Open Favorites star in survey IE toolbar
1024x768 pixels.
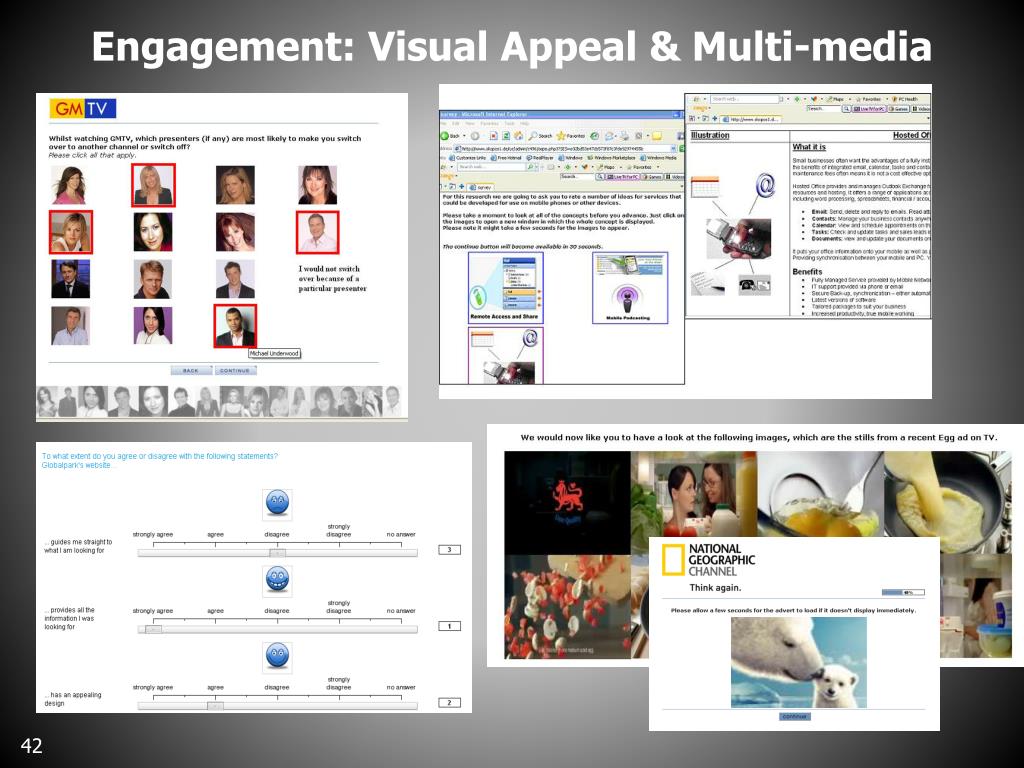(x=560, y=136)
